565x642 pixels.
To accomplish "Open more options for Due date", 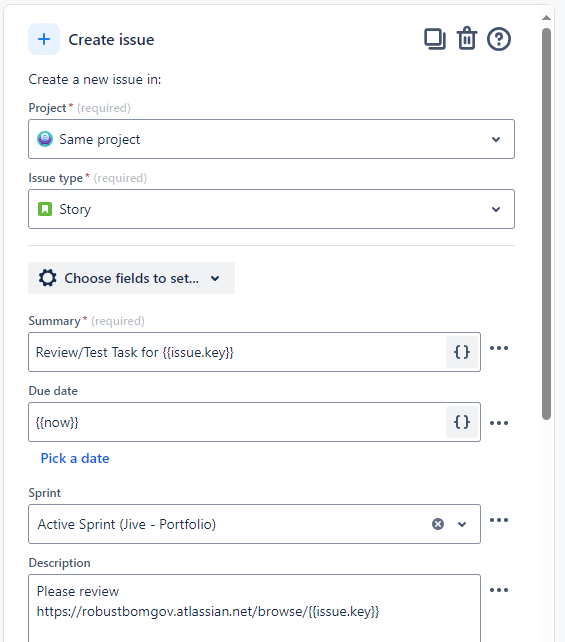I will point(499,423).
